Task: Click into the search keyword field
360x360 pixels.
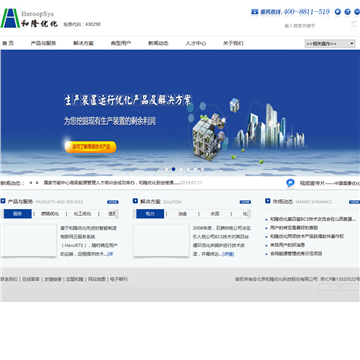Action: (x=315, y=26)
